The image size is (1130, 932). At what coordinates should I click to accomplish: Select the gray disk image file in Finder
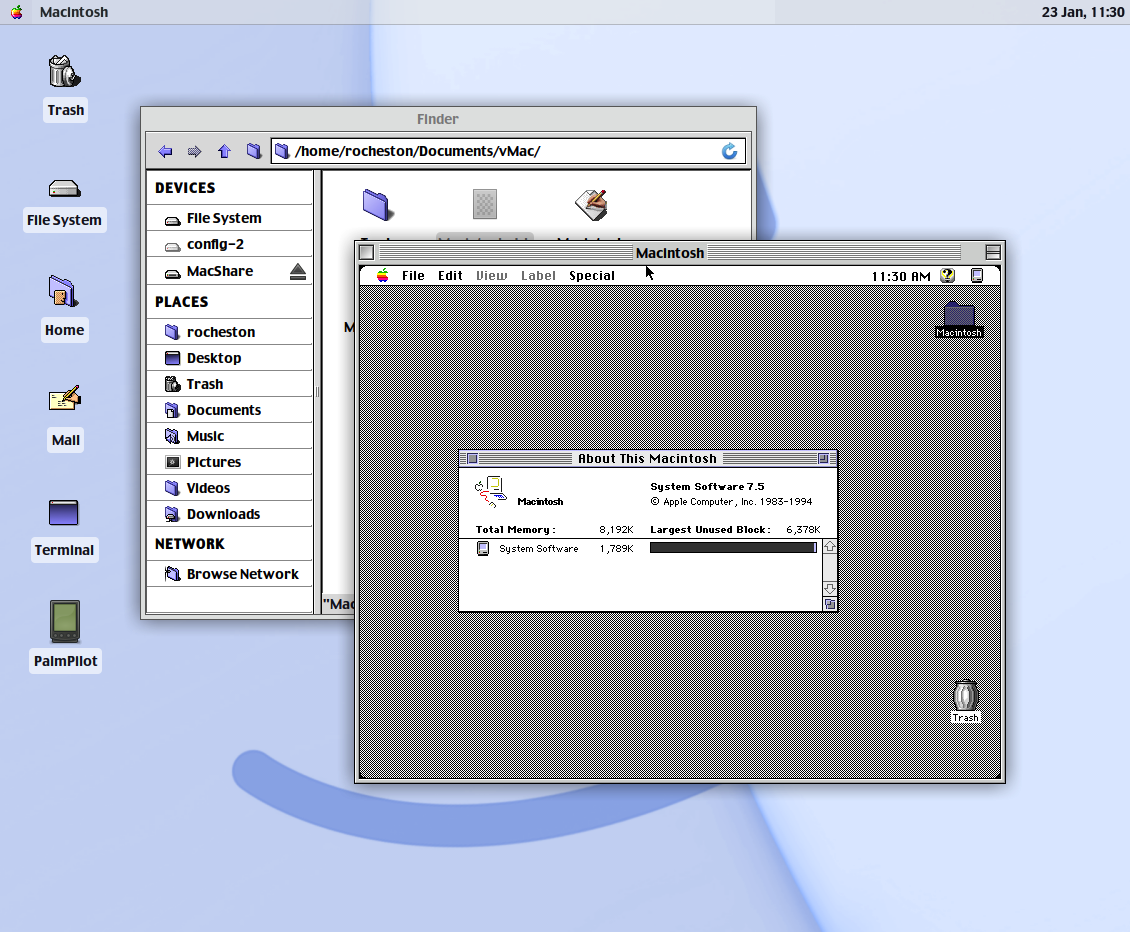point(485,204)
